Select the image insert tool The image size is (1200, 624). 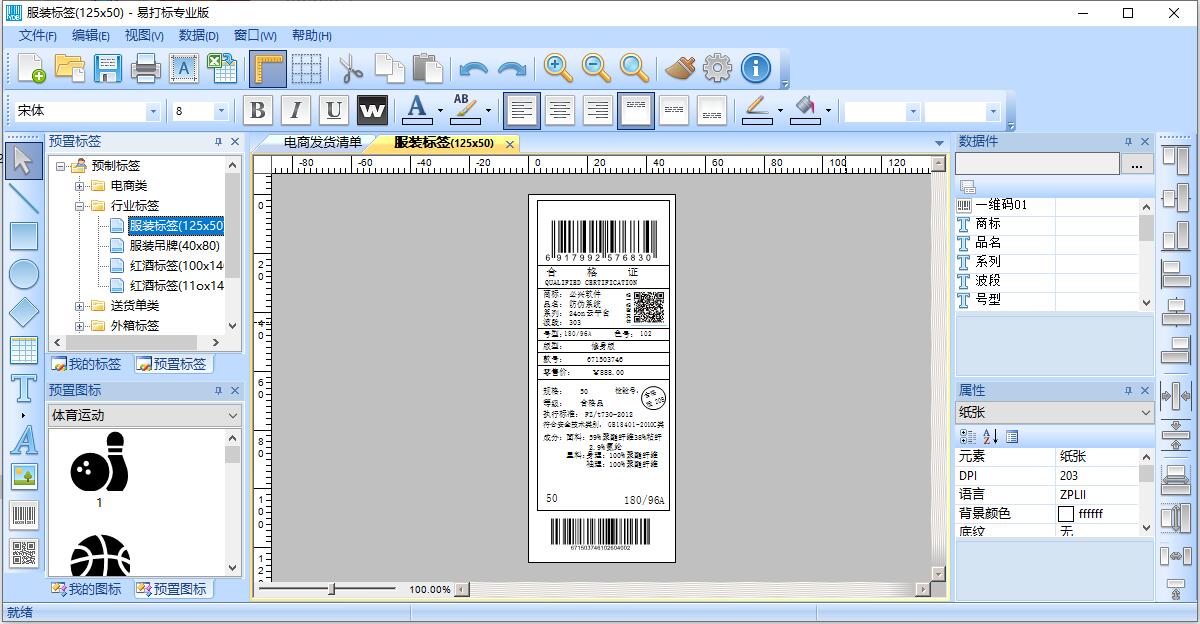[24, 477]
